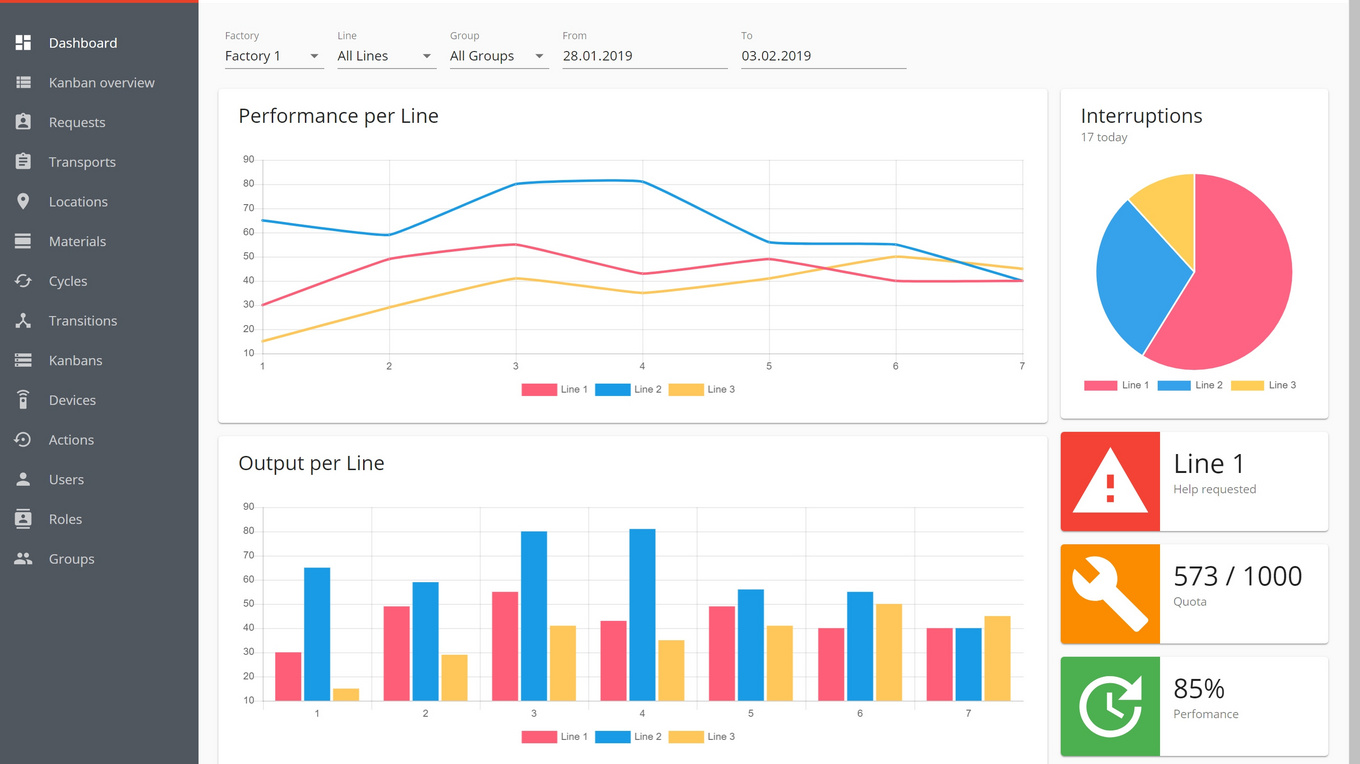This screenshot has height=764, width=1360.
Task: Toggle Line 1 in Performance chart legend
Action: pyautogui.click(x=555, y=389)
